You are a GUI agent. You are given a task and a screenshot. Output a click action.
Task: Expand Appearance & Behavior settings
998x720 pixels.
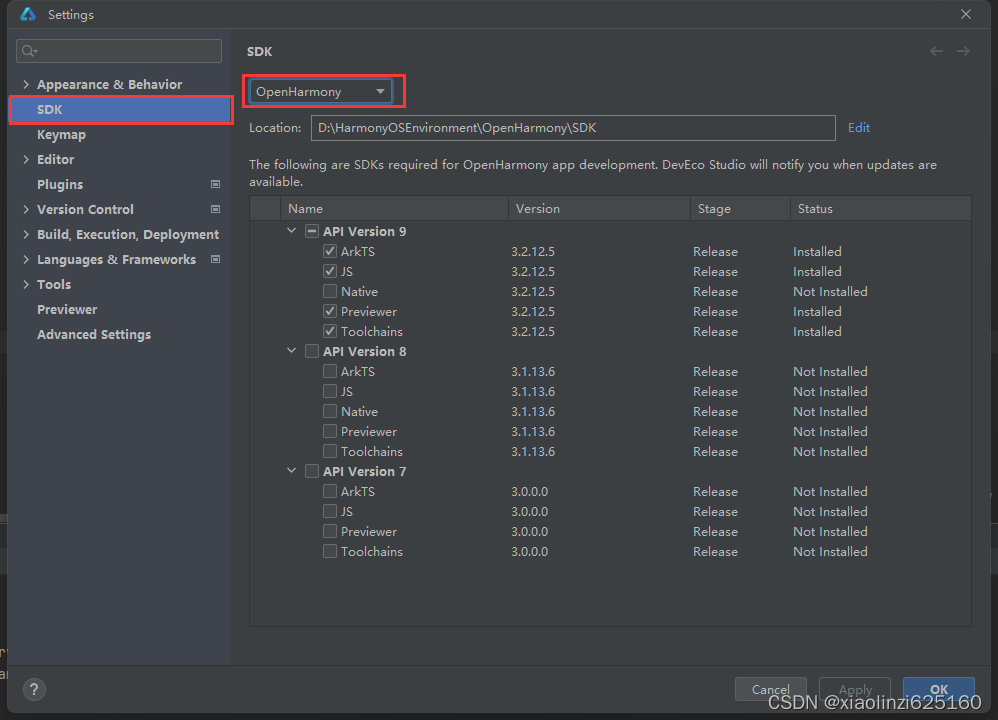[x=25, y=84]
